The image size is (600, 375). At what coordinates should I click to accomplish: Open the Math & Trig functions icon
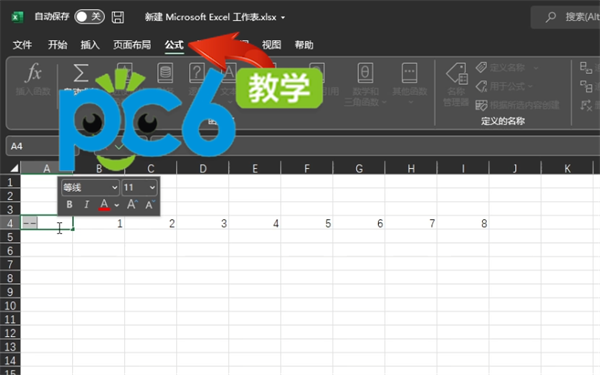pos(365,73)
